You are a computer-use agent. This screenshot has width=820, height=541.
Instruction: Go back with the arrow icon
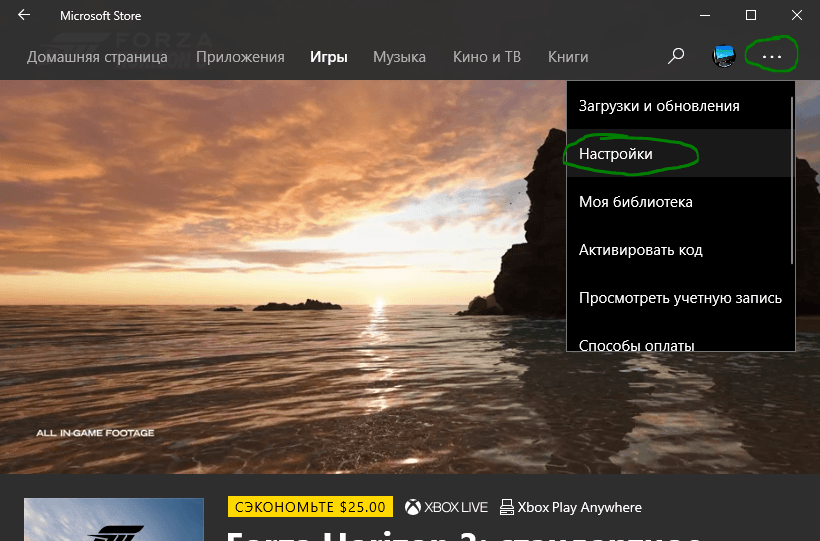pyautogui.click(x=24, y=15)
